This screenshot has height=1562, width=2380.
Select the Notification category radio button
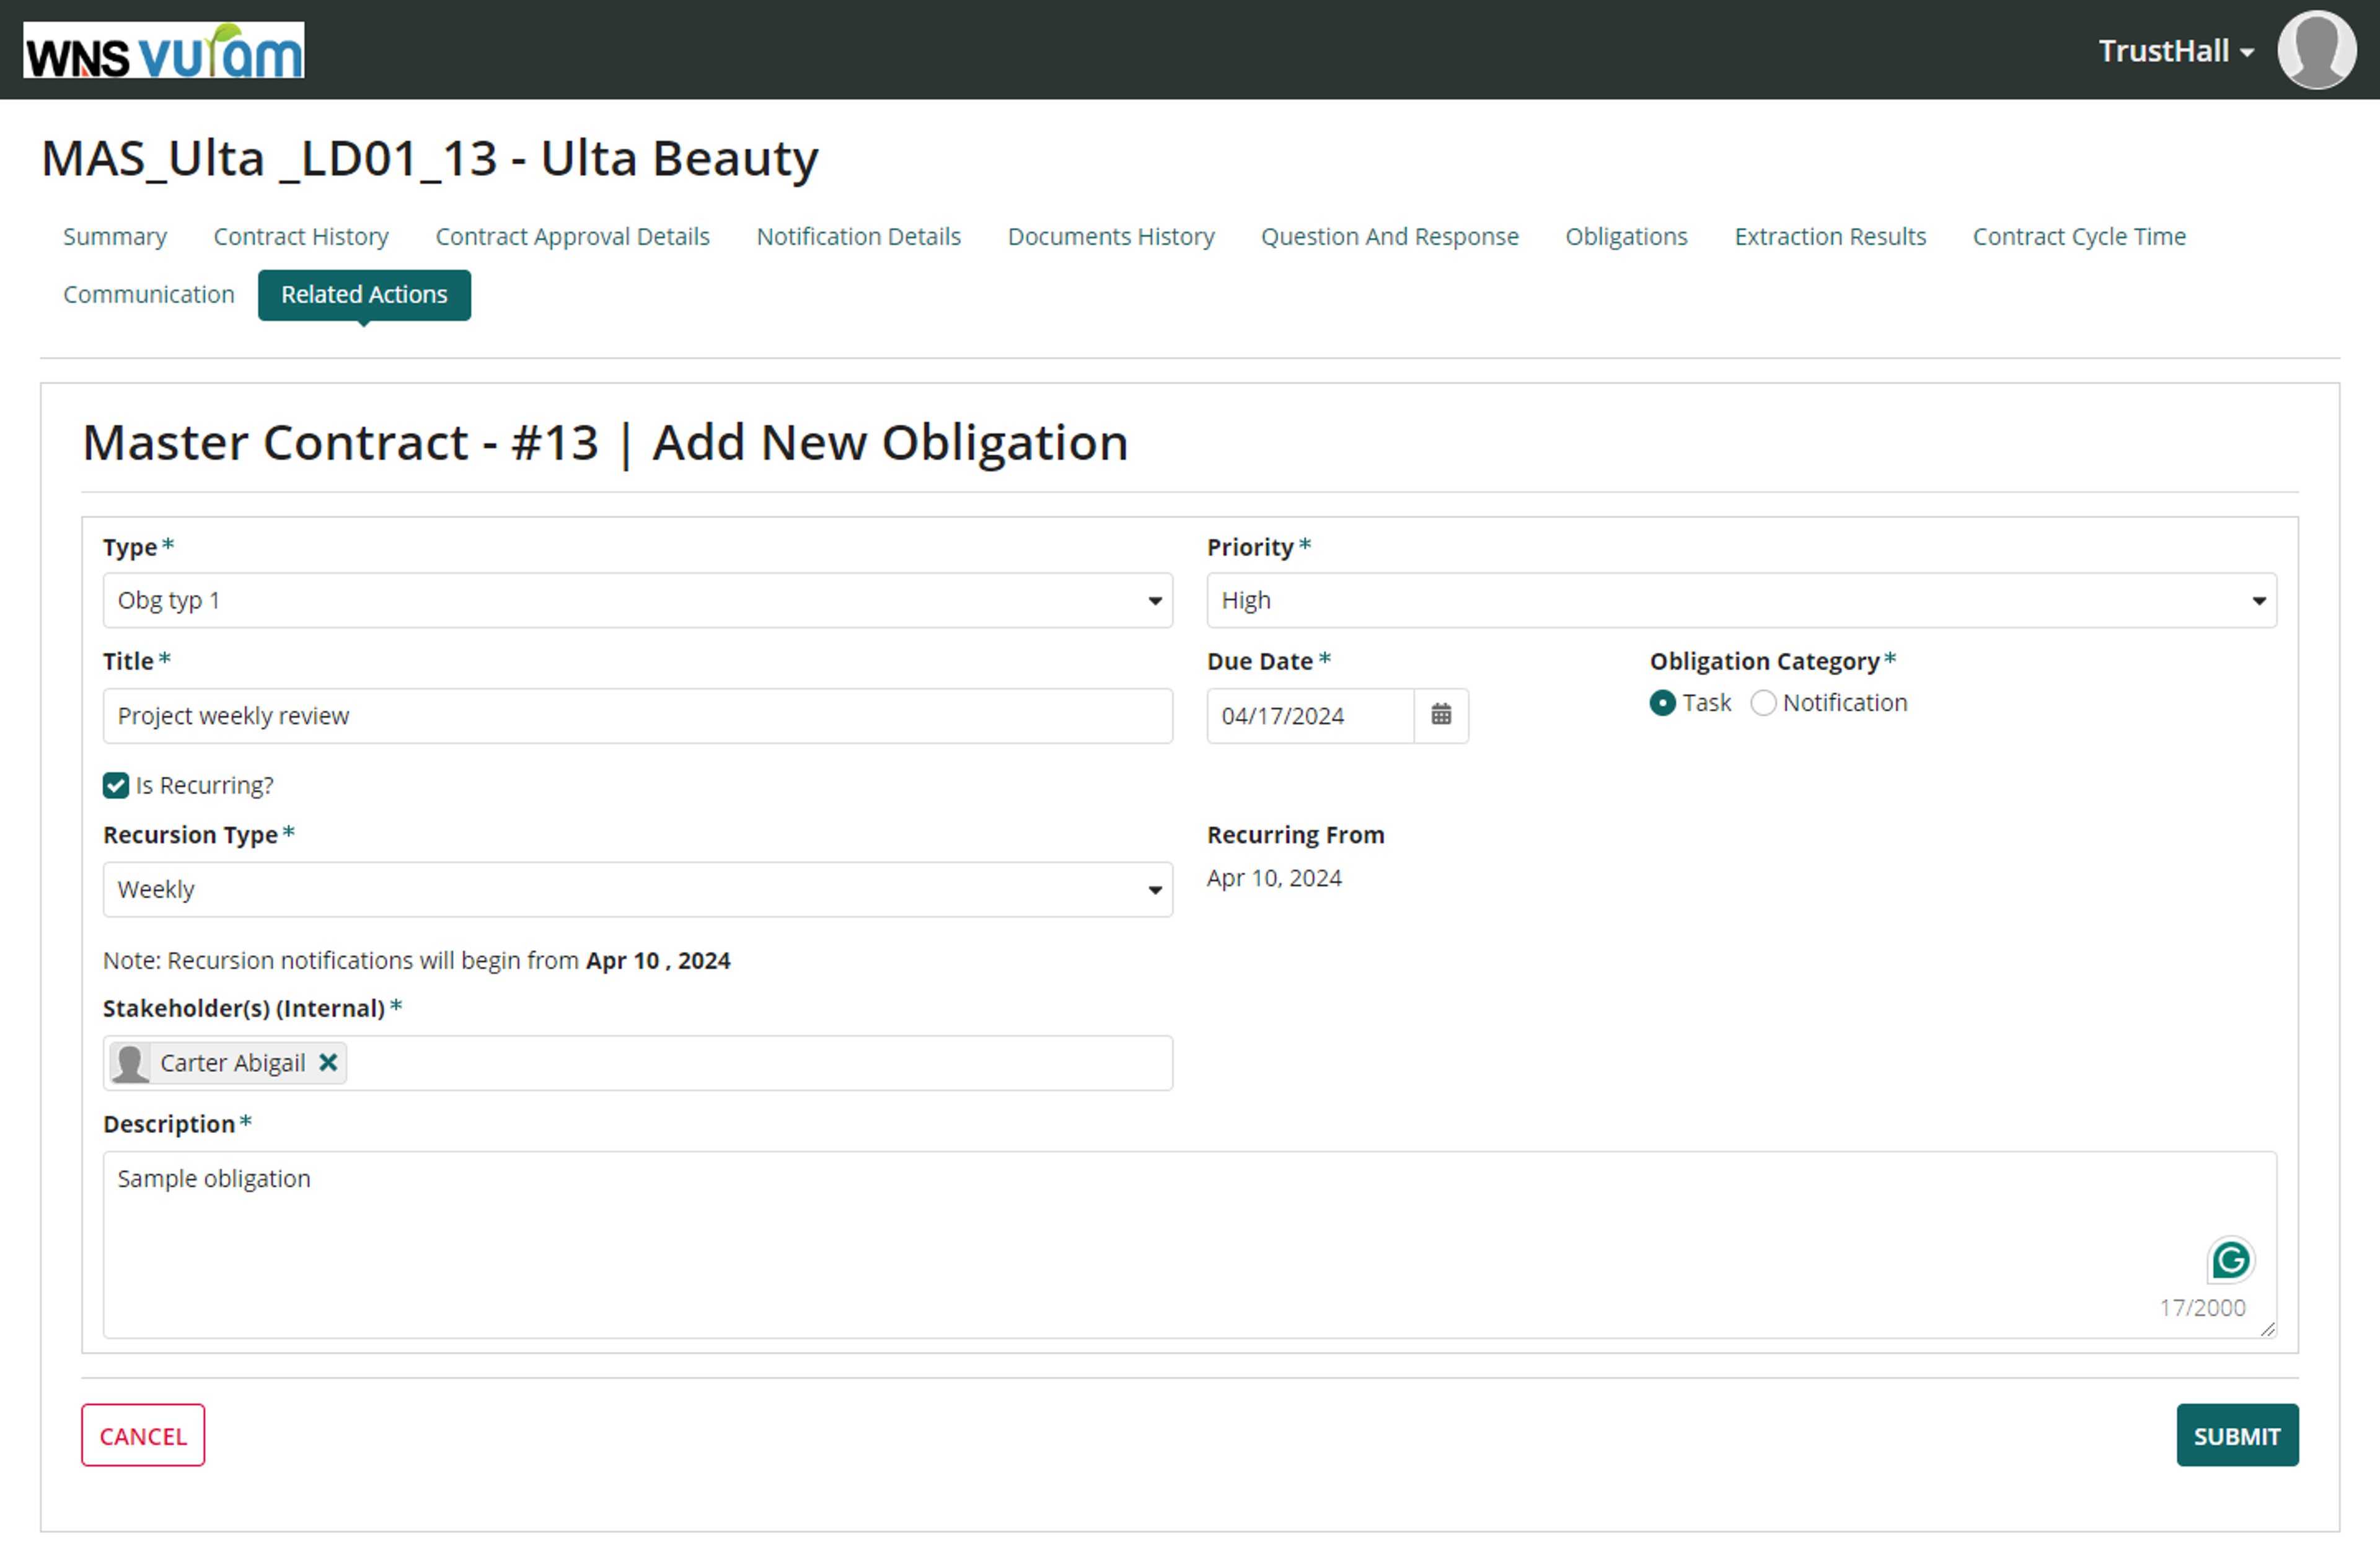(1763, 704)
